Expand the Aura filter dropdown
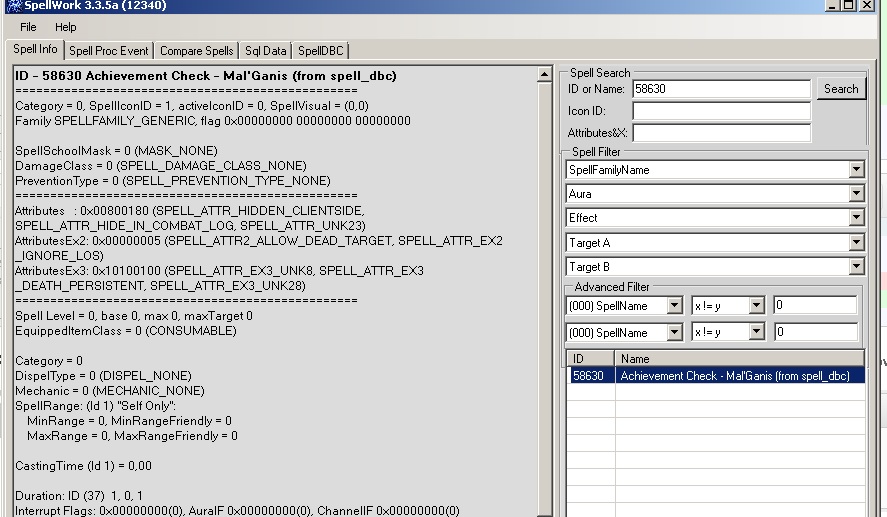887x517 pixels. 856,194
